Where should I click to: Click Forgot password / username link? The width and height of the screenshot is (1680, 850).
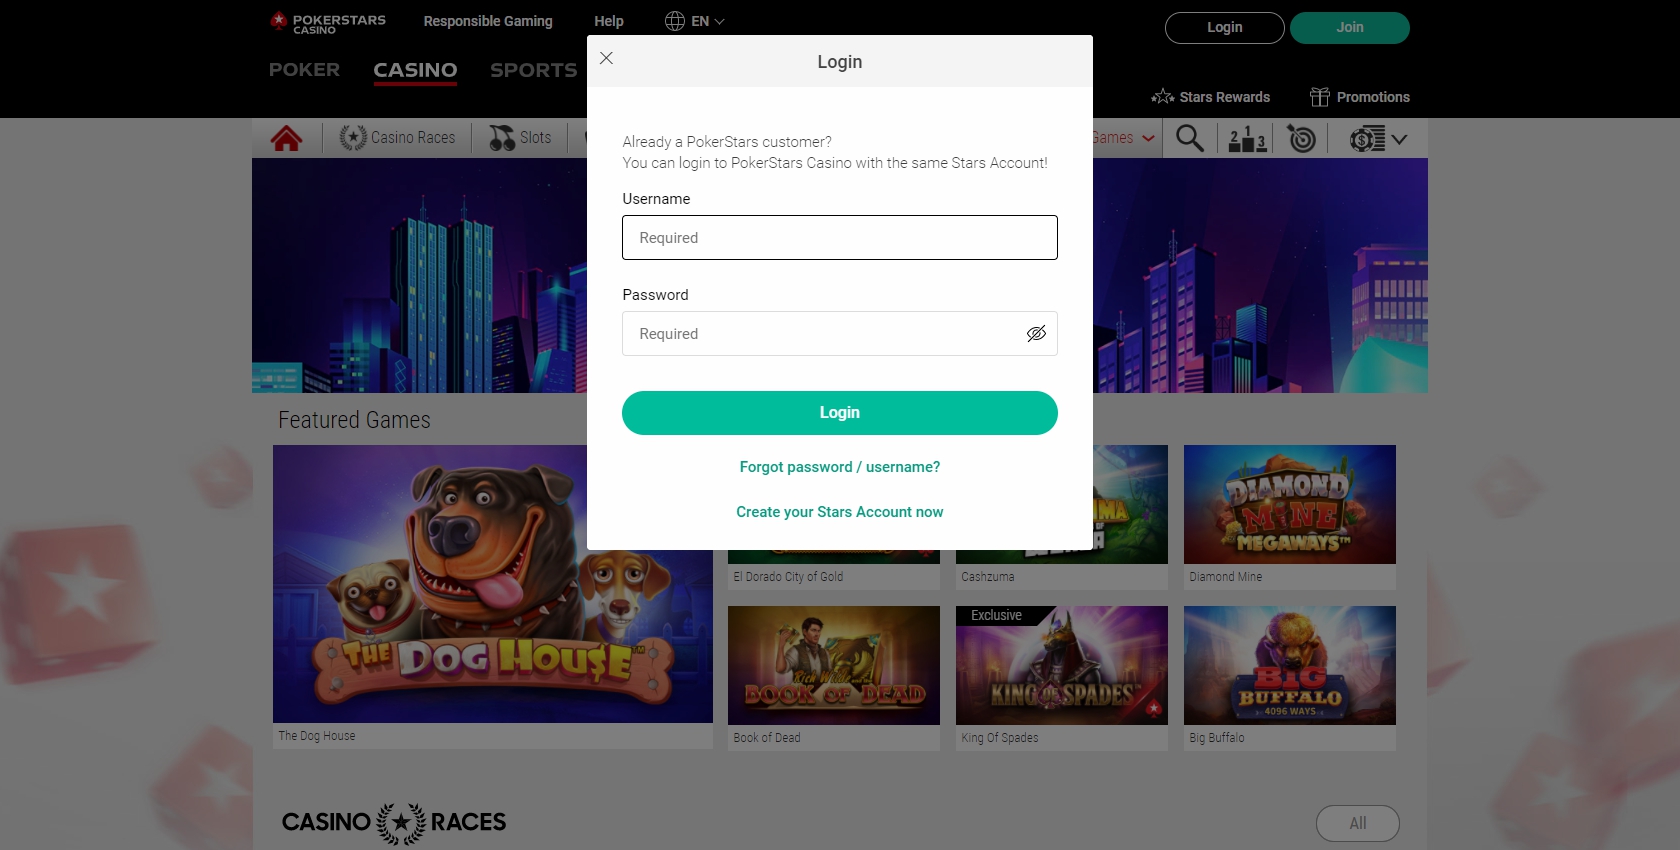tap(839, 467)
